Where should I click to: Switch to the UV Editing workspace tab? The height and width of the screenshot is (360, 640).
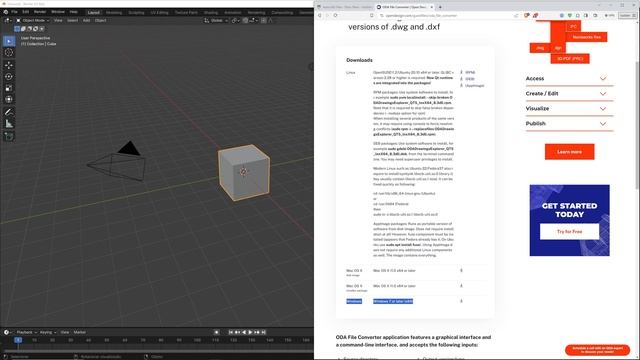point(160,13)
